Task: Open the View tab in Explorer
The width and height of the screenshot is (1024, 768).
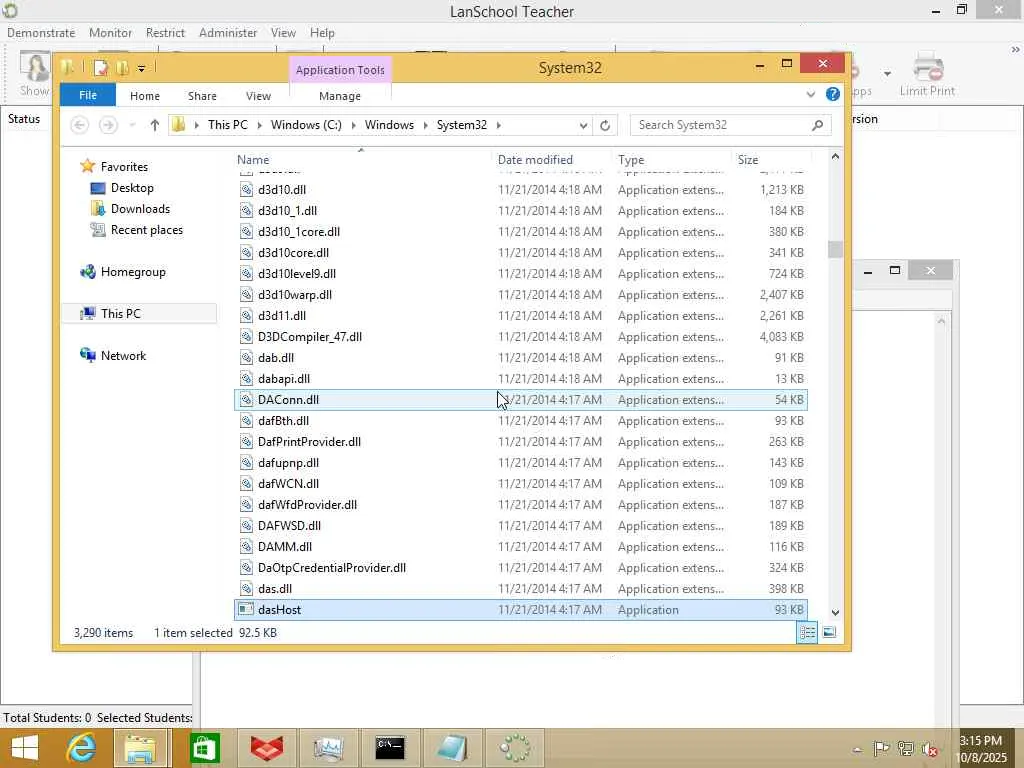Action: point(258,96)
